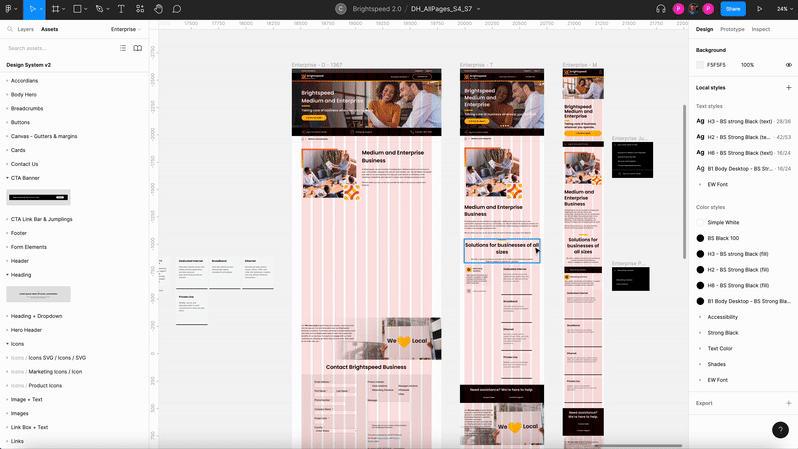Click the C team avatar icon
Screen dimensions: 798x449
coord(340,9)
